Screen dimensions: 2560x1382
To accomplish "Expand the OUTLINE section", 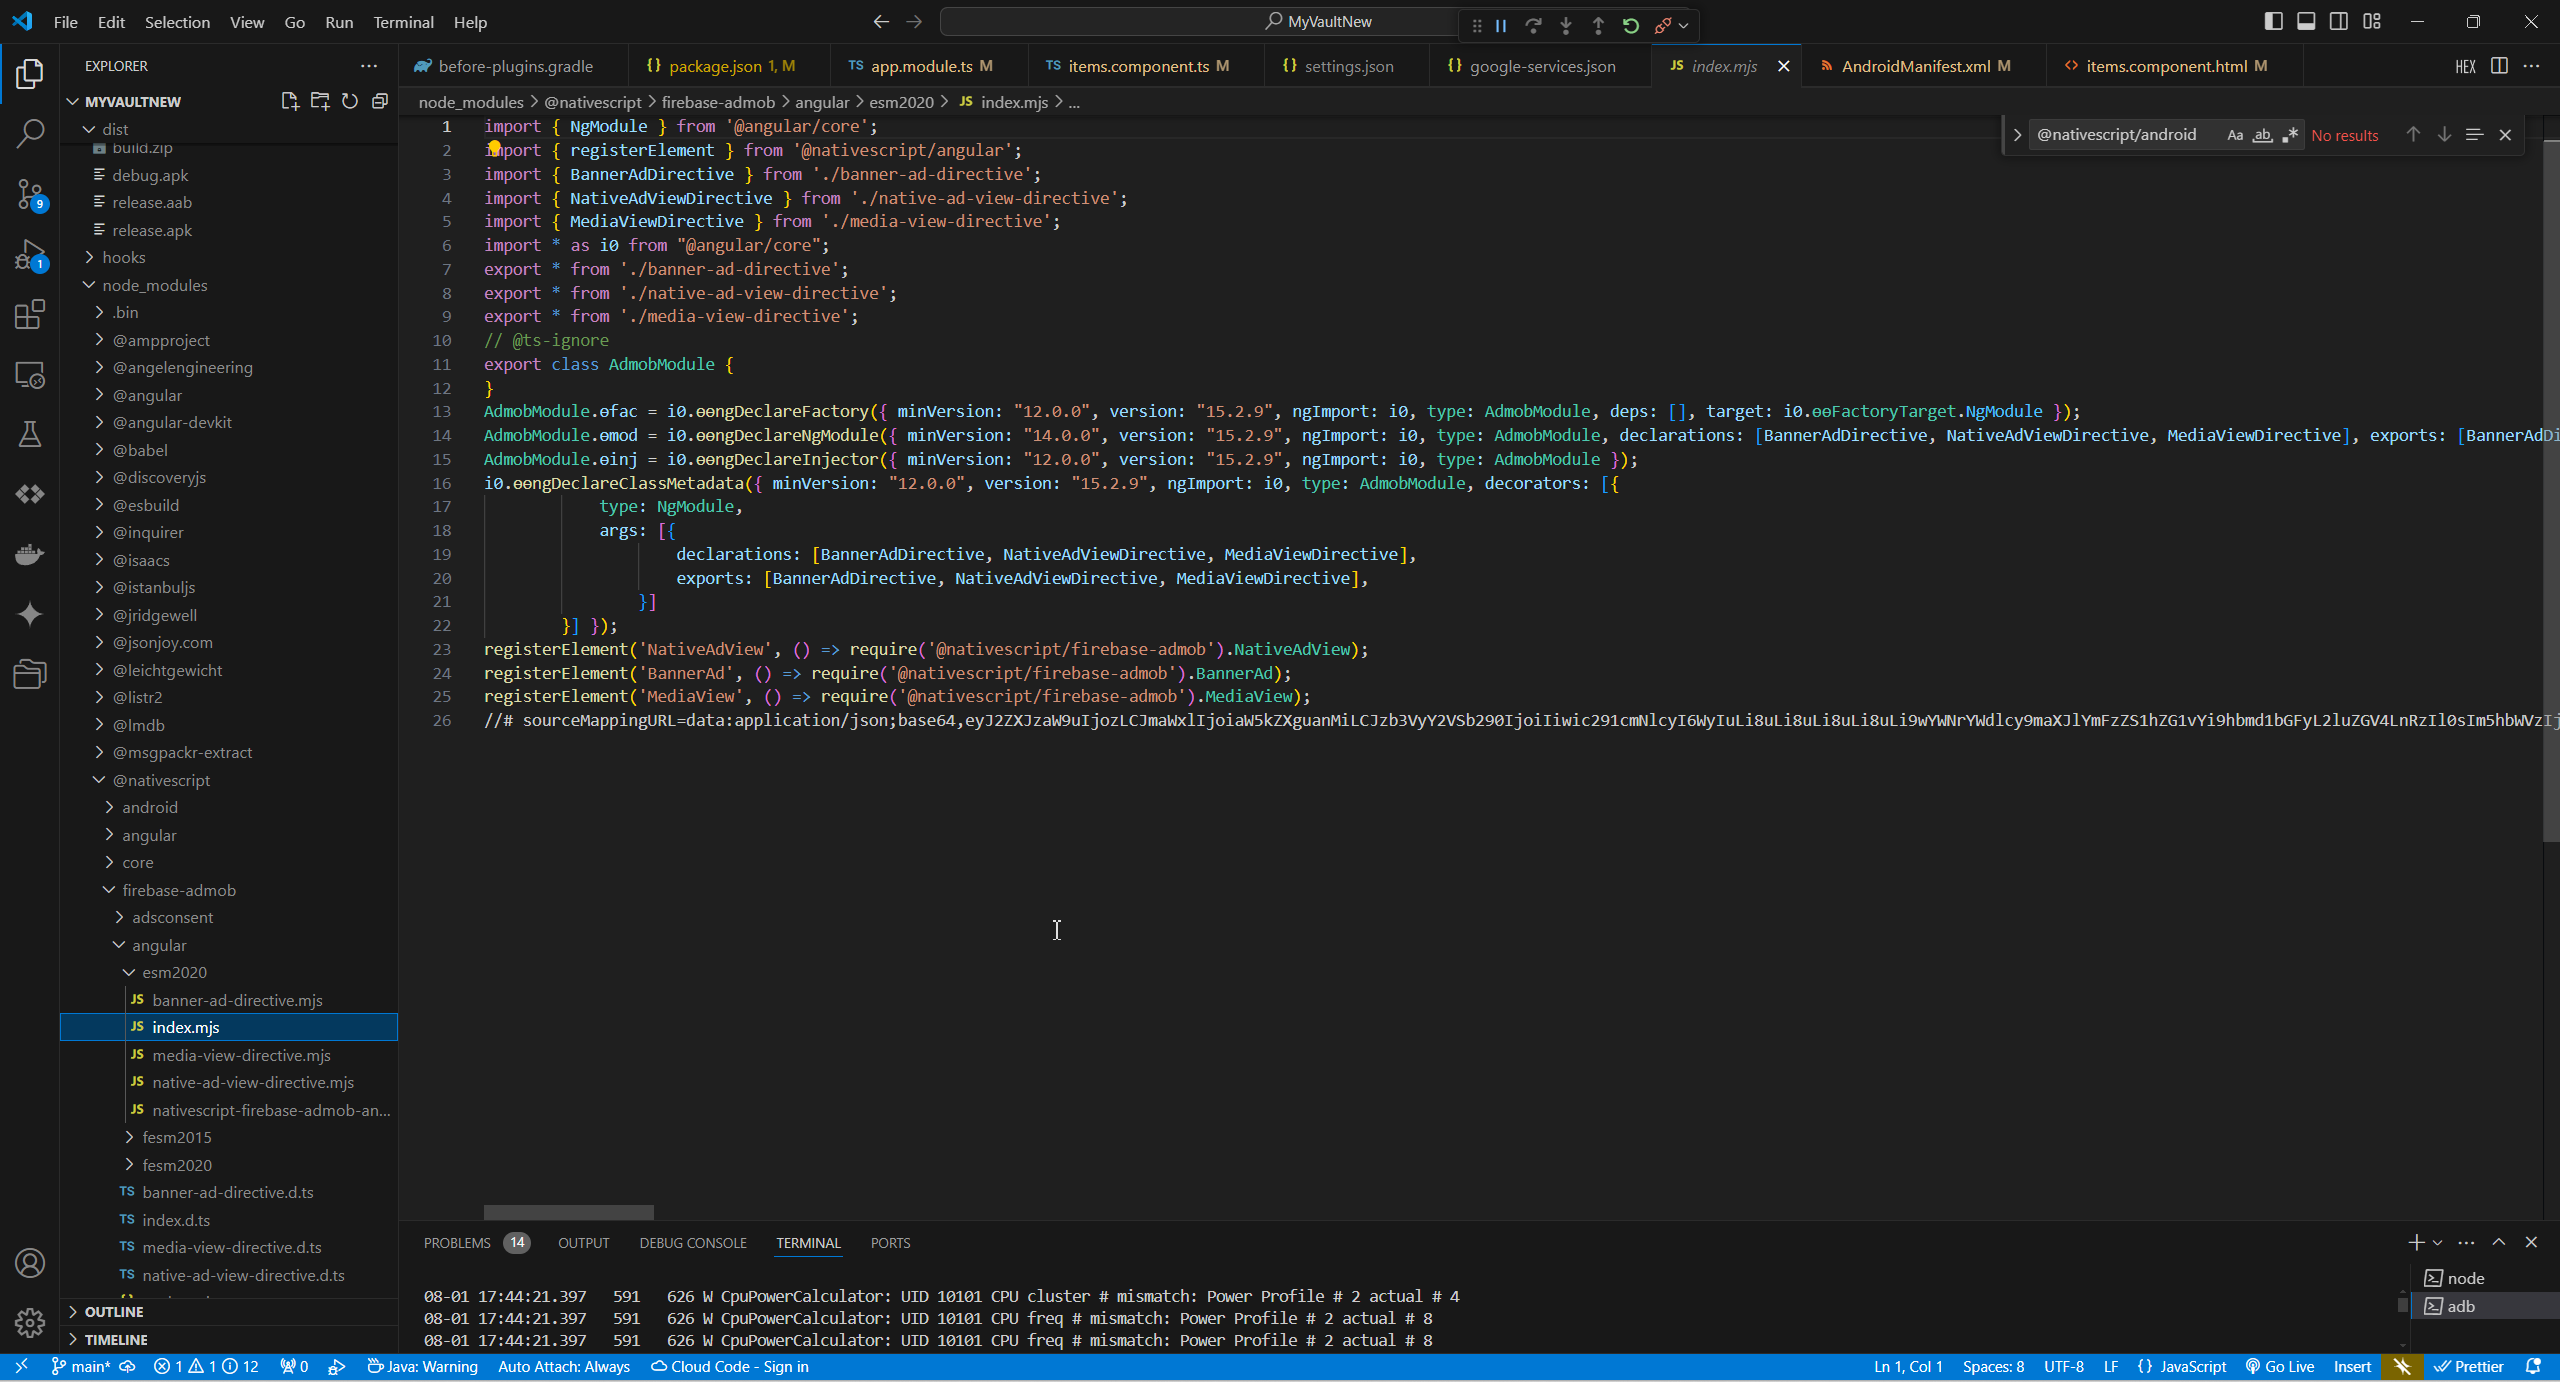I will [x=112, y=1311].
